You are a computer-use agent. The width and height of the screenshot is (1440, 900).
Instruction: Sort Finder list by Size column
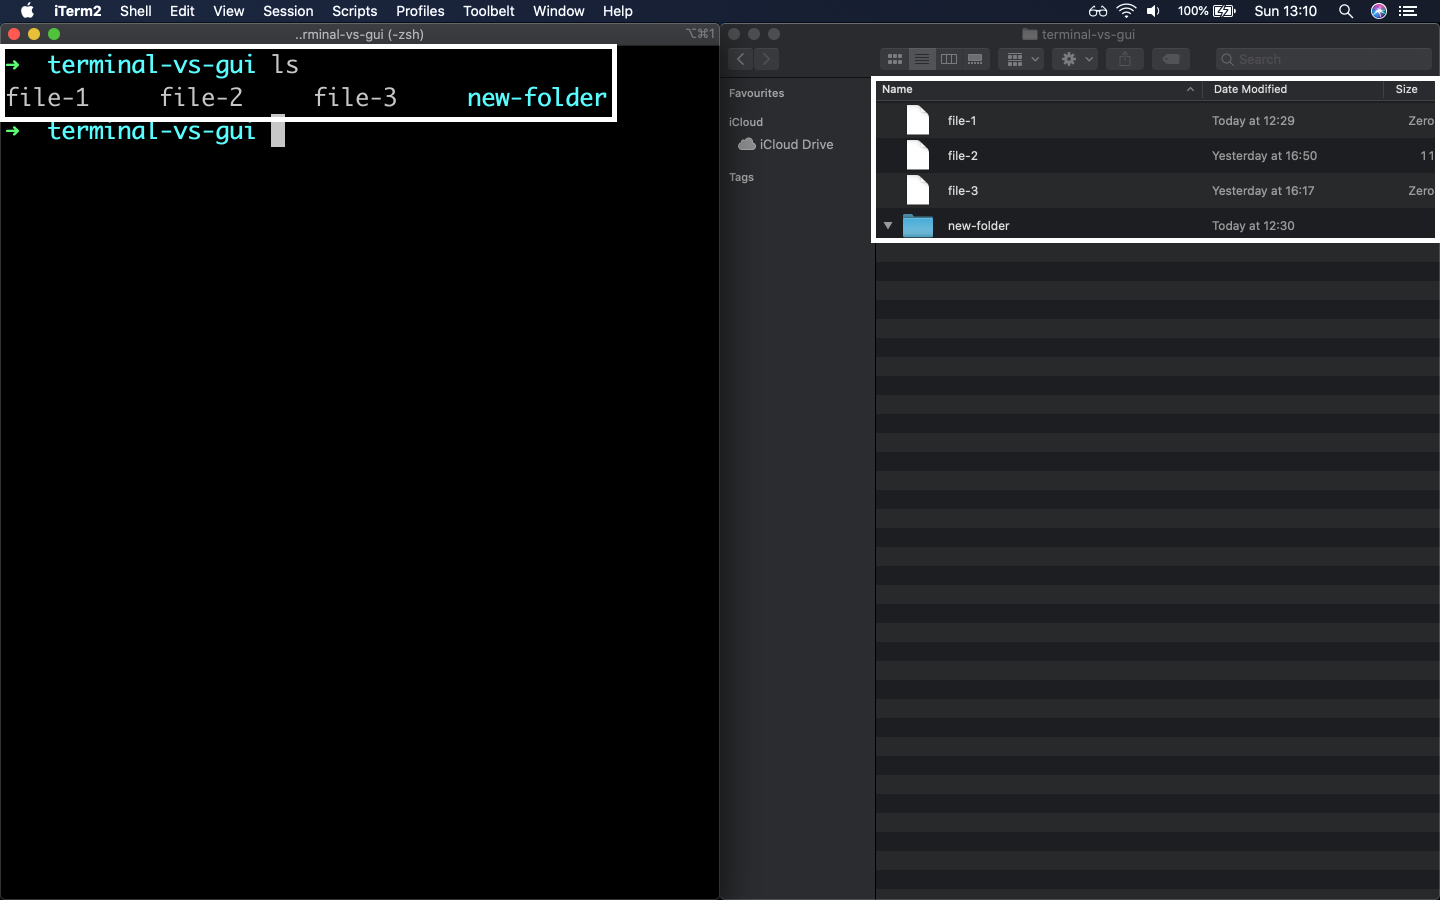1411,89
